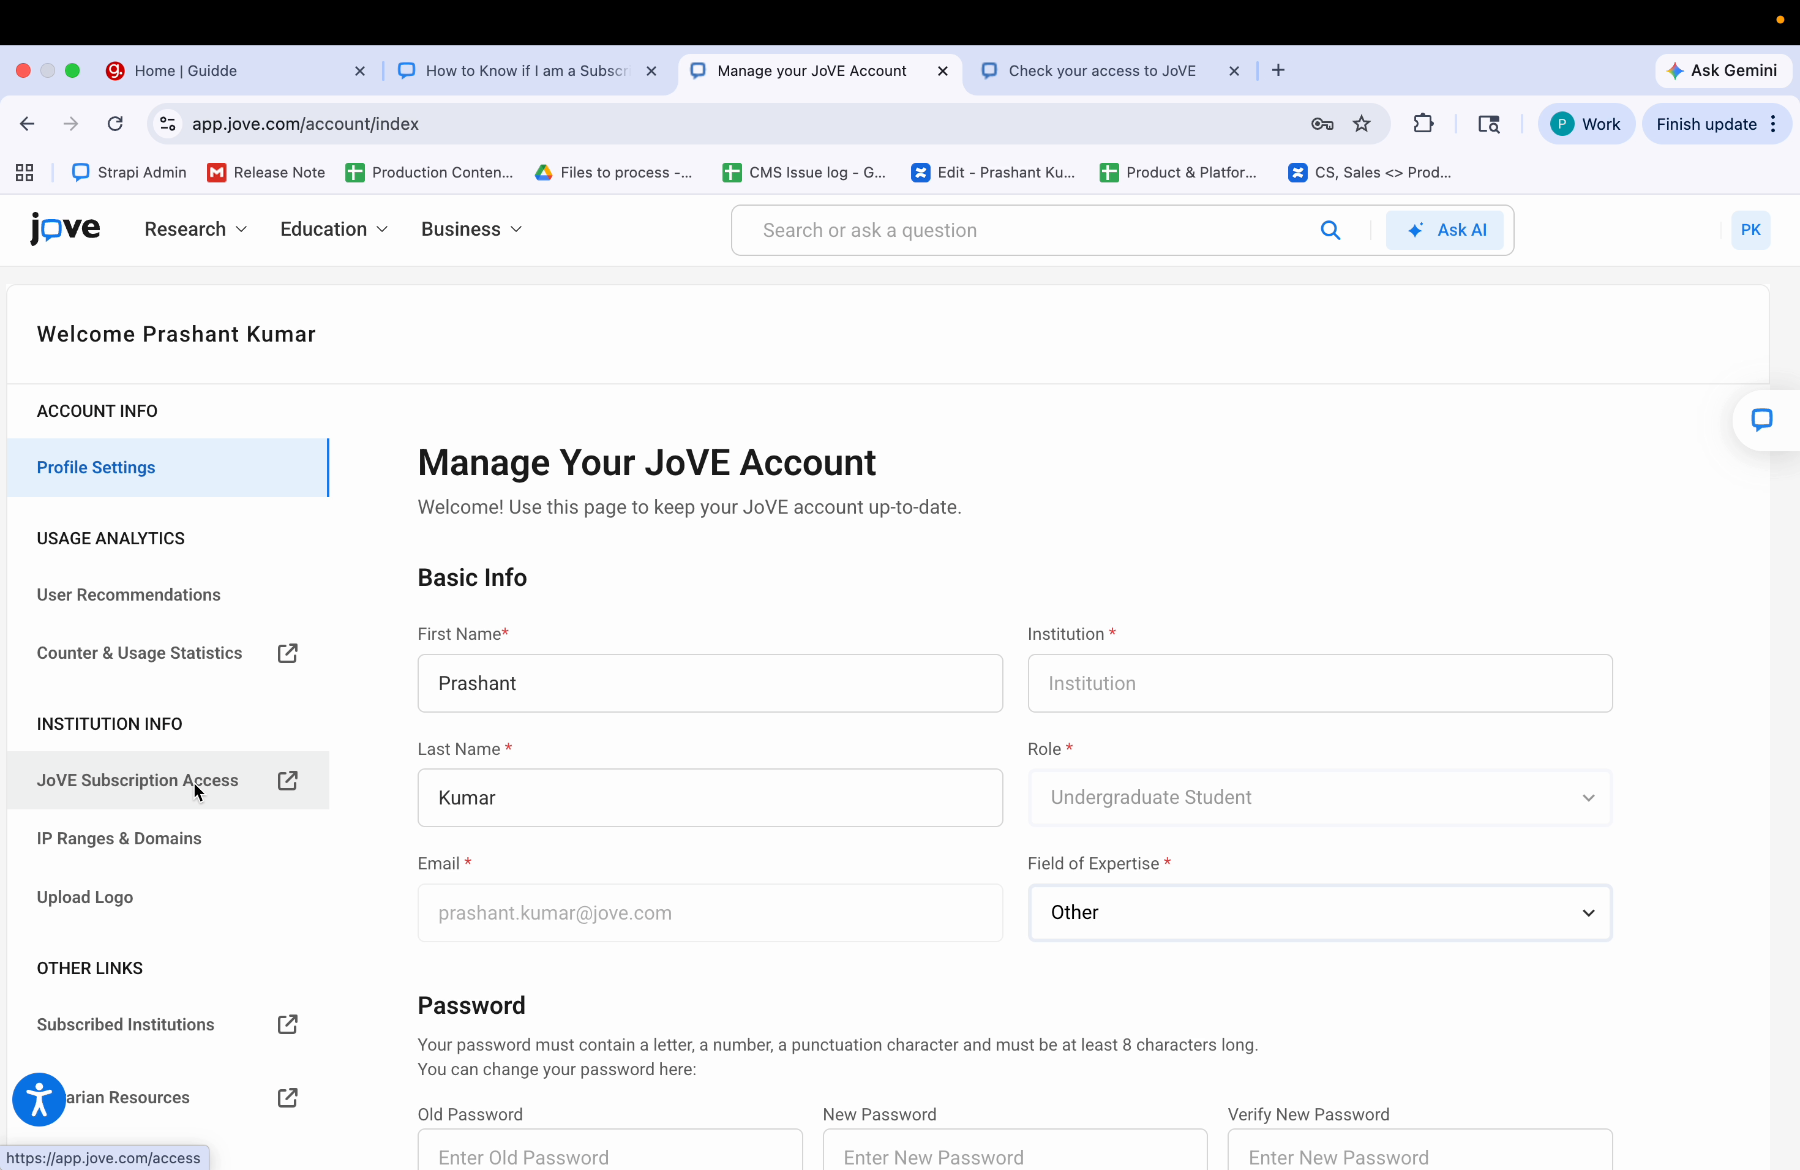Click inside the Institution input field
Screen dimensions: 1800x1170
coord(1318,683)
